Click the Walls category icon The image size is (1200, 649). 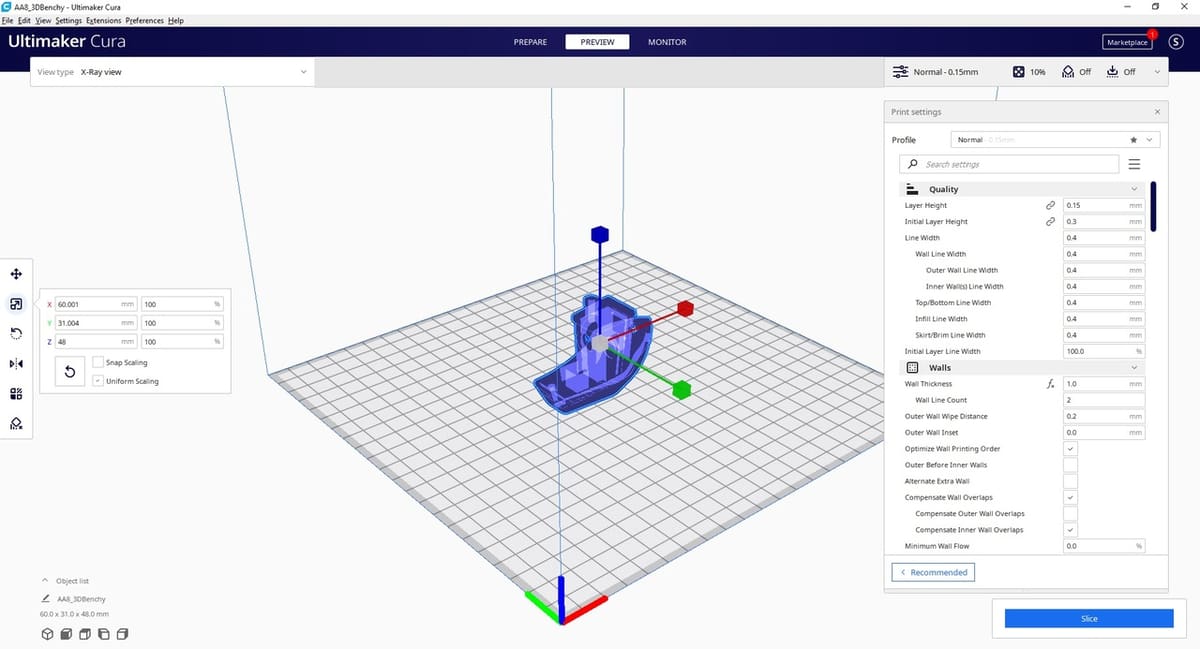coord(912,368)
